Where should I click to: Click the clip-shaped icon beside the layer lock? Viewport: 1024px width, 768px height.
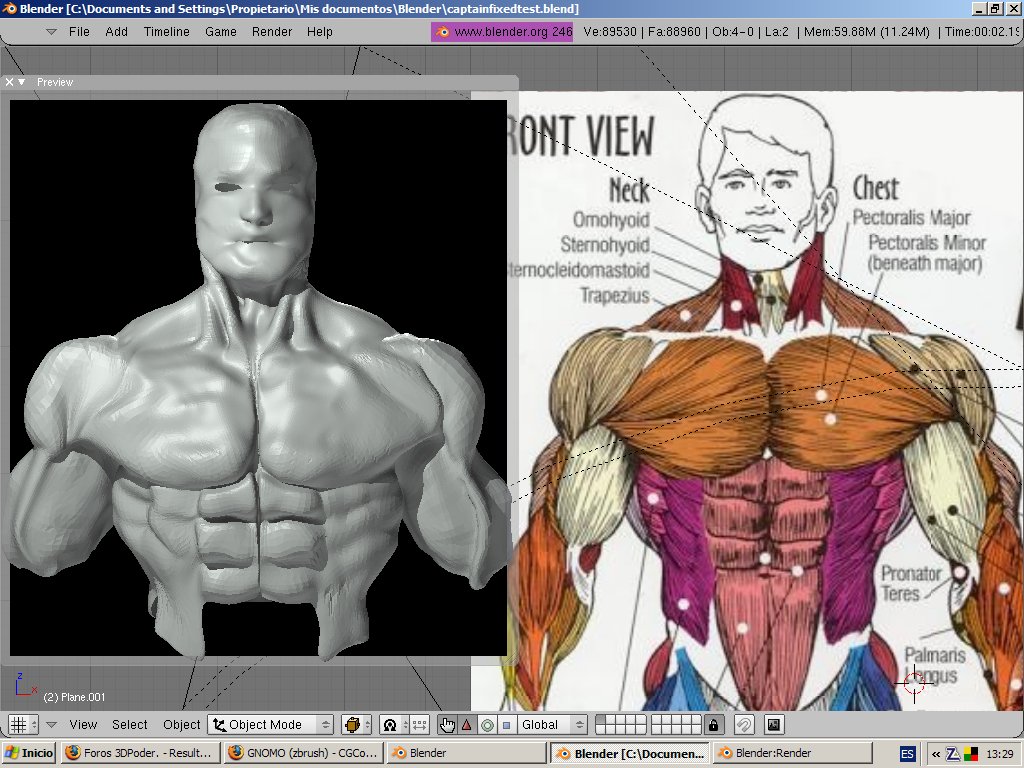744,725
